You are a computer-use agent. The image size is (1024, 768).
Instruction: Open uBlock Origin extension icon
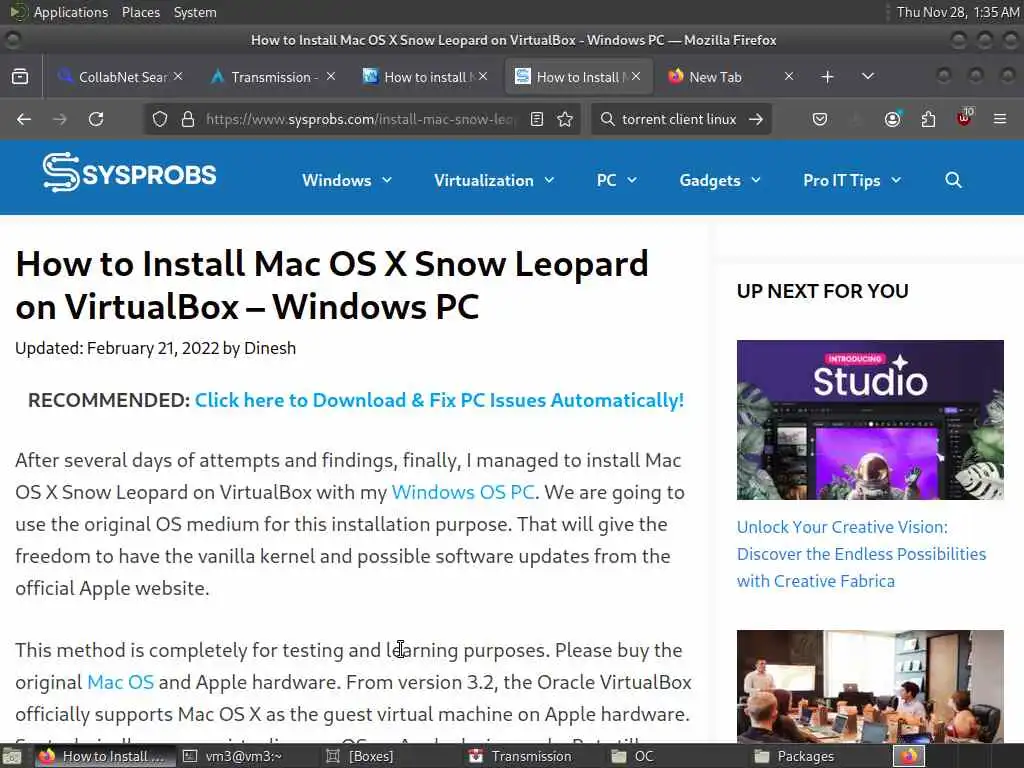pos(965,118)
